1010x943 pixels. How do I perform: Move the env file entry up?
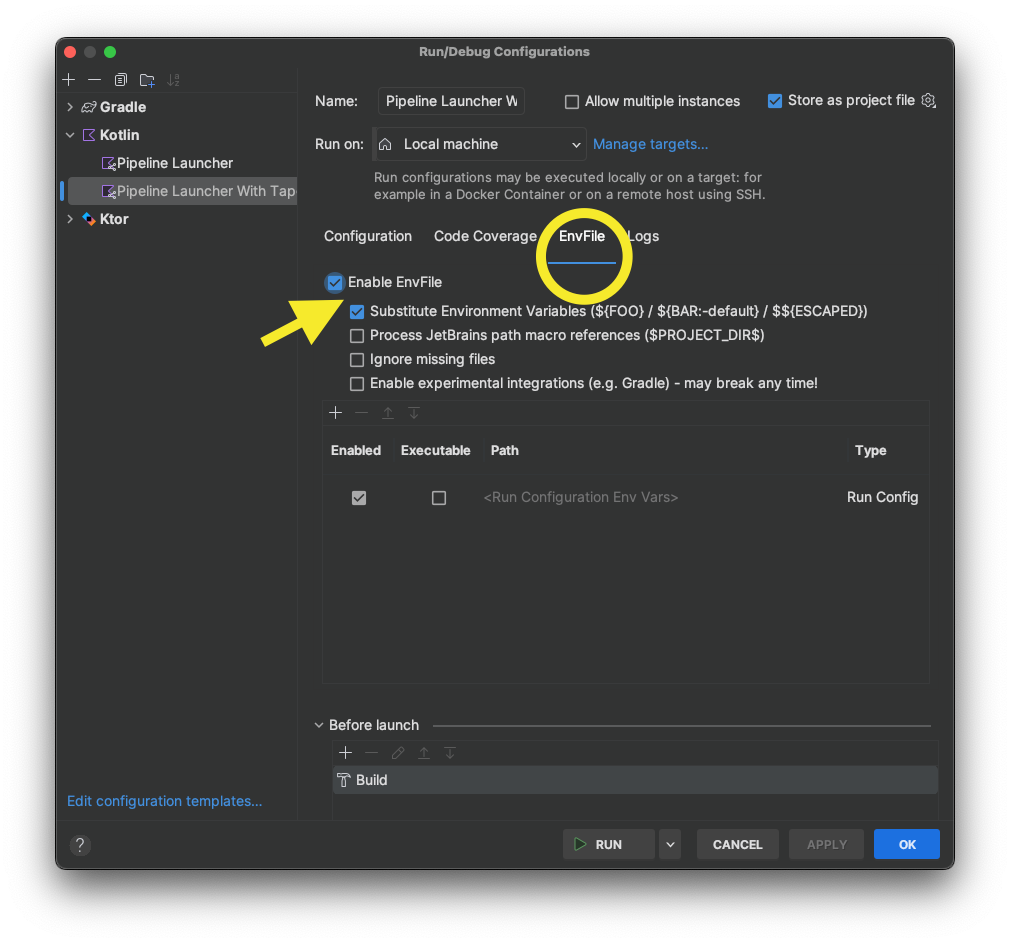click(x=388, y=412)
